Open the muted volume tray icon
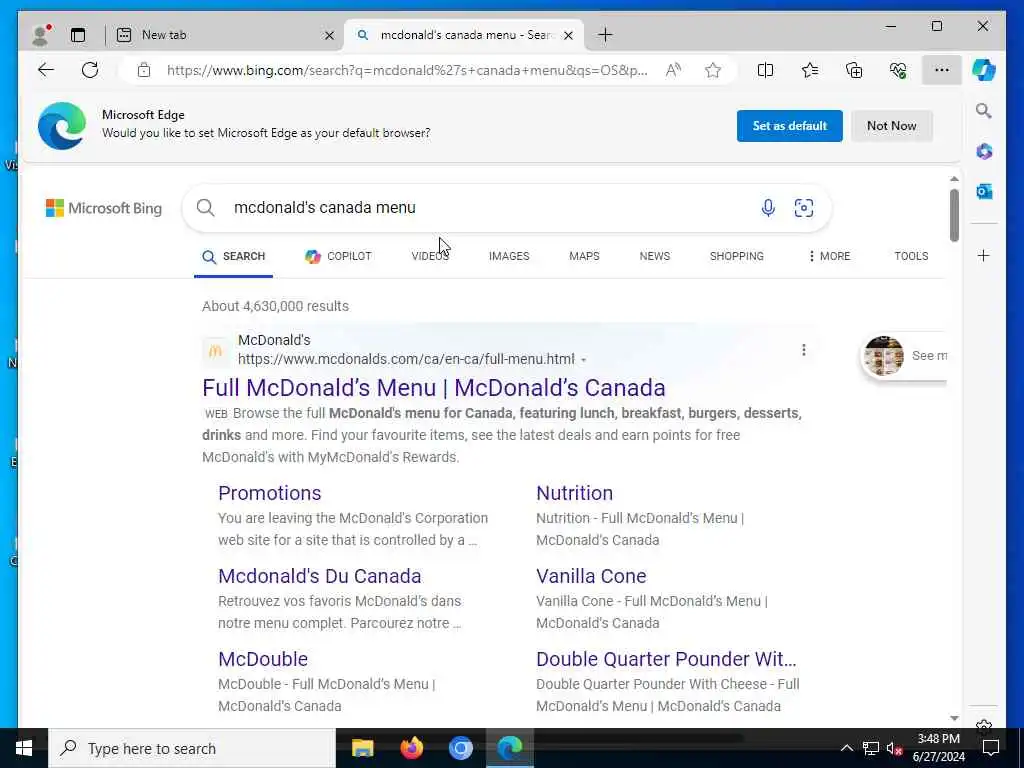 (894, 748)
